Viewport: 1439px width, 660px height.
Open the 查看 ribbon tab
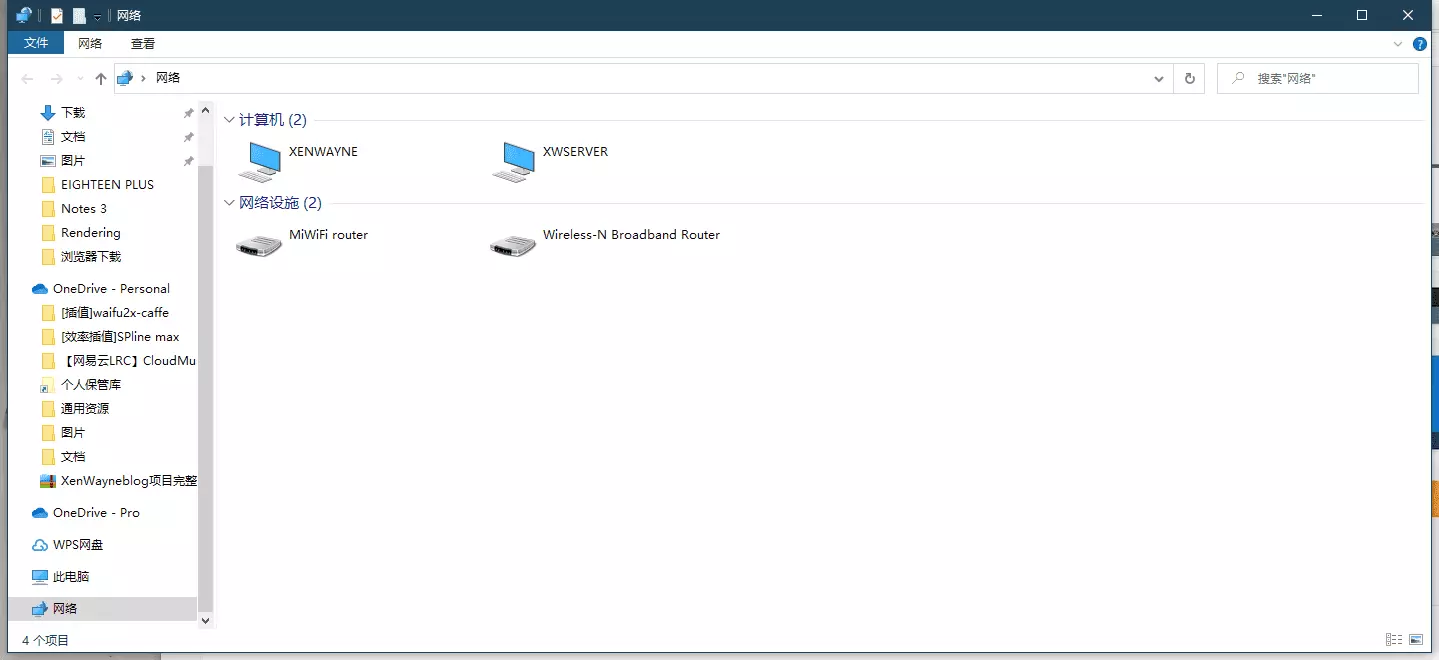[x=143, y=43]
